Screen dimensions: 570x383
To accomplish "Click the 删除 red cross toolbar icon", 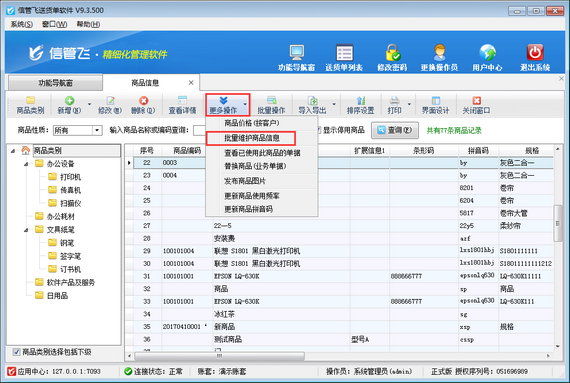I will [x=144, y=101].
